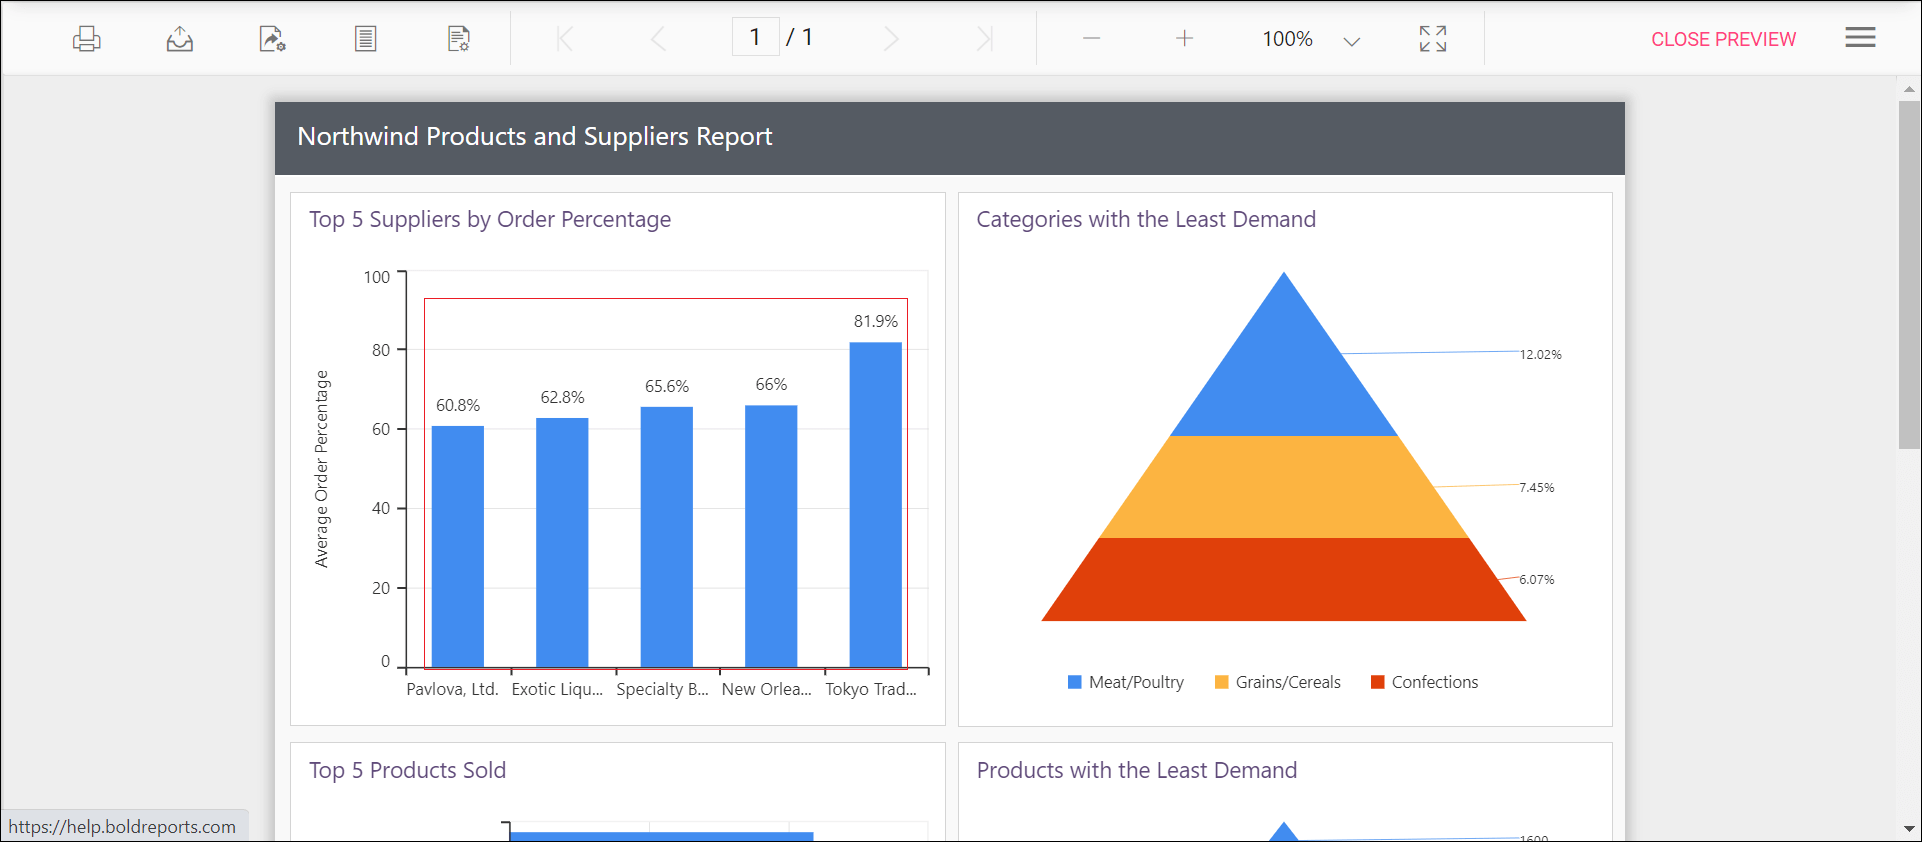
Task: Click the Grains/Cereals orange legend swatch
Action: pos(1221,682)
